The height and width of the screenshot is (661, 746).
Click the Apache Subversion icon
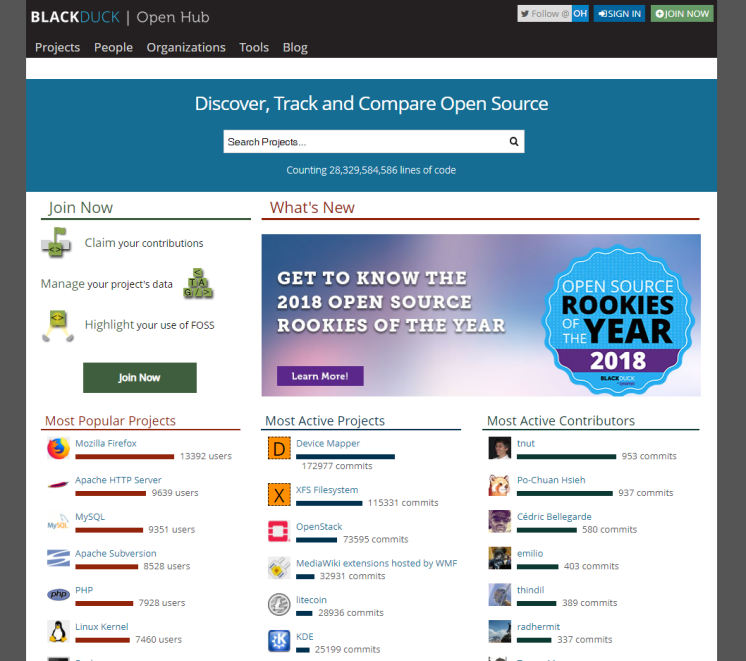[58, 558]
